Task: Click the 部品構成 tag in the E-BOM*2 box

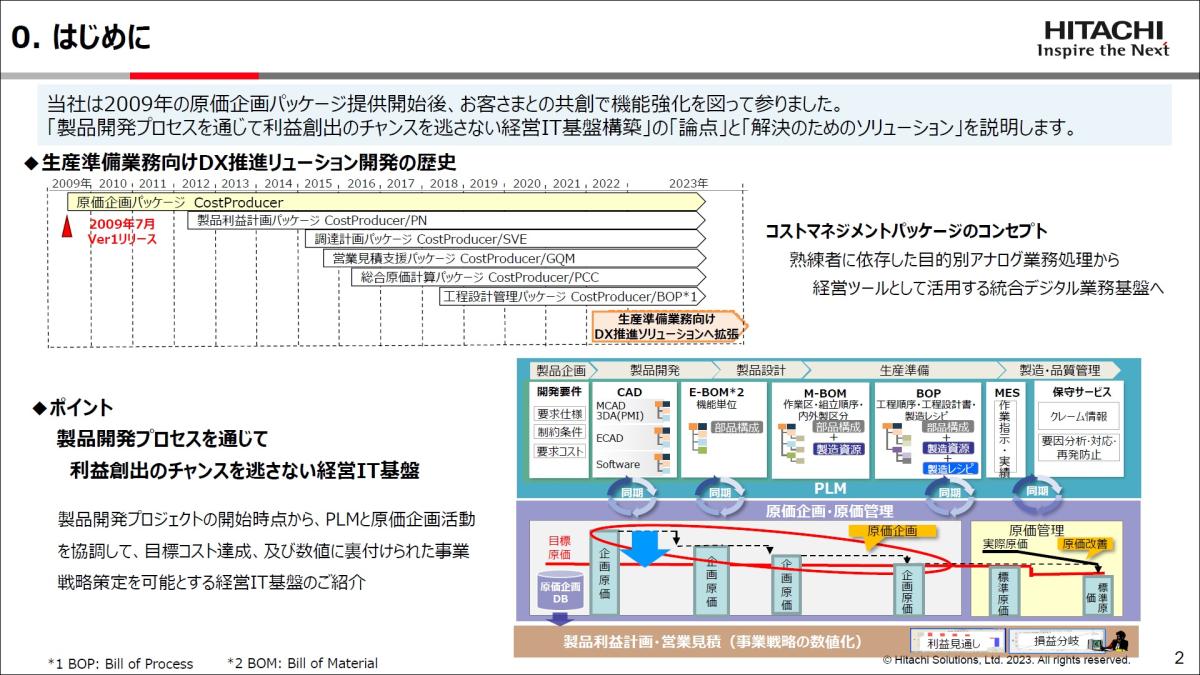Action: coord(738,427)
